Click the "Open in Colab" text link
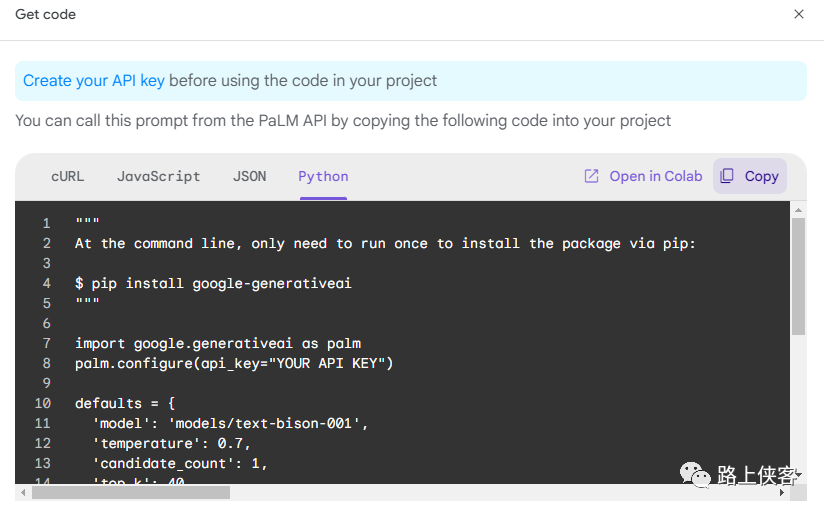This screenshot has width=824, height=512. [656, 176]
